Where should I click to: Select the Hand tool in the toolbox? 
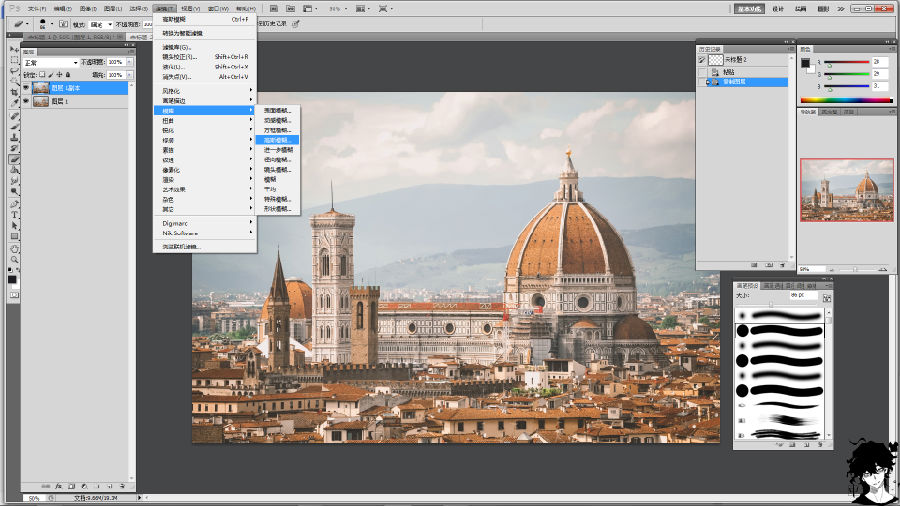[x=14, y=248]
